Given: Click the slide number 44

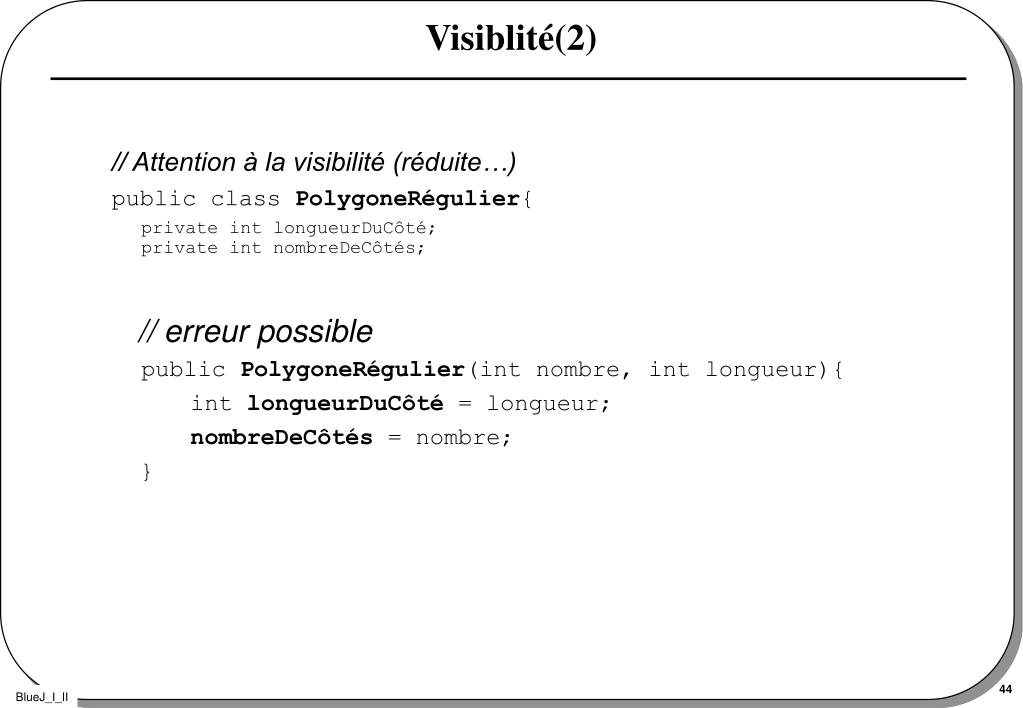Looking at the screenshot, I should pos(1005,689).
